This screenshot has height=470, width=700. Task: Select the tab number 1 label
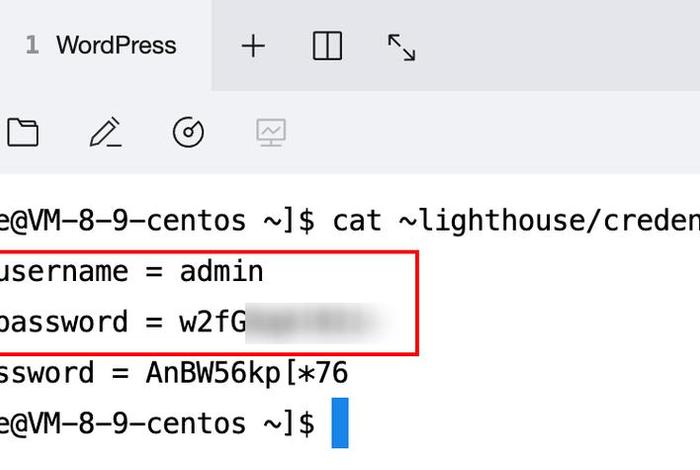coord(32,45)
